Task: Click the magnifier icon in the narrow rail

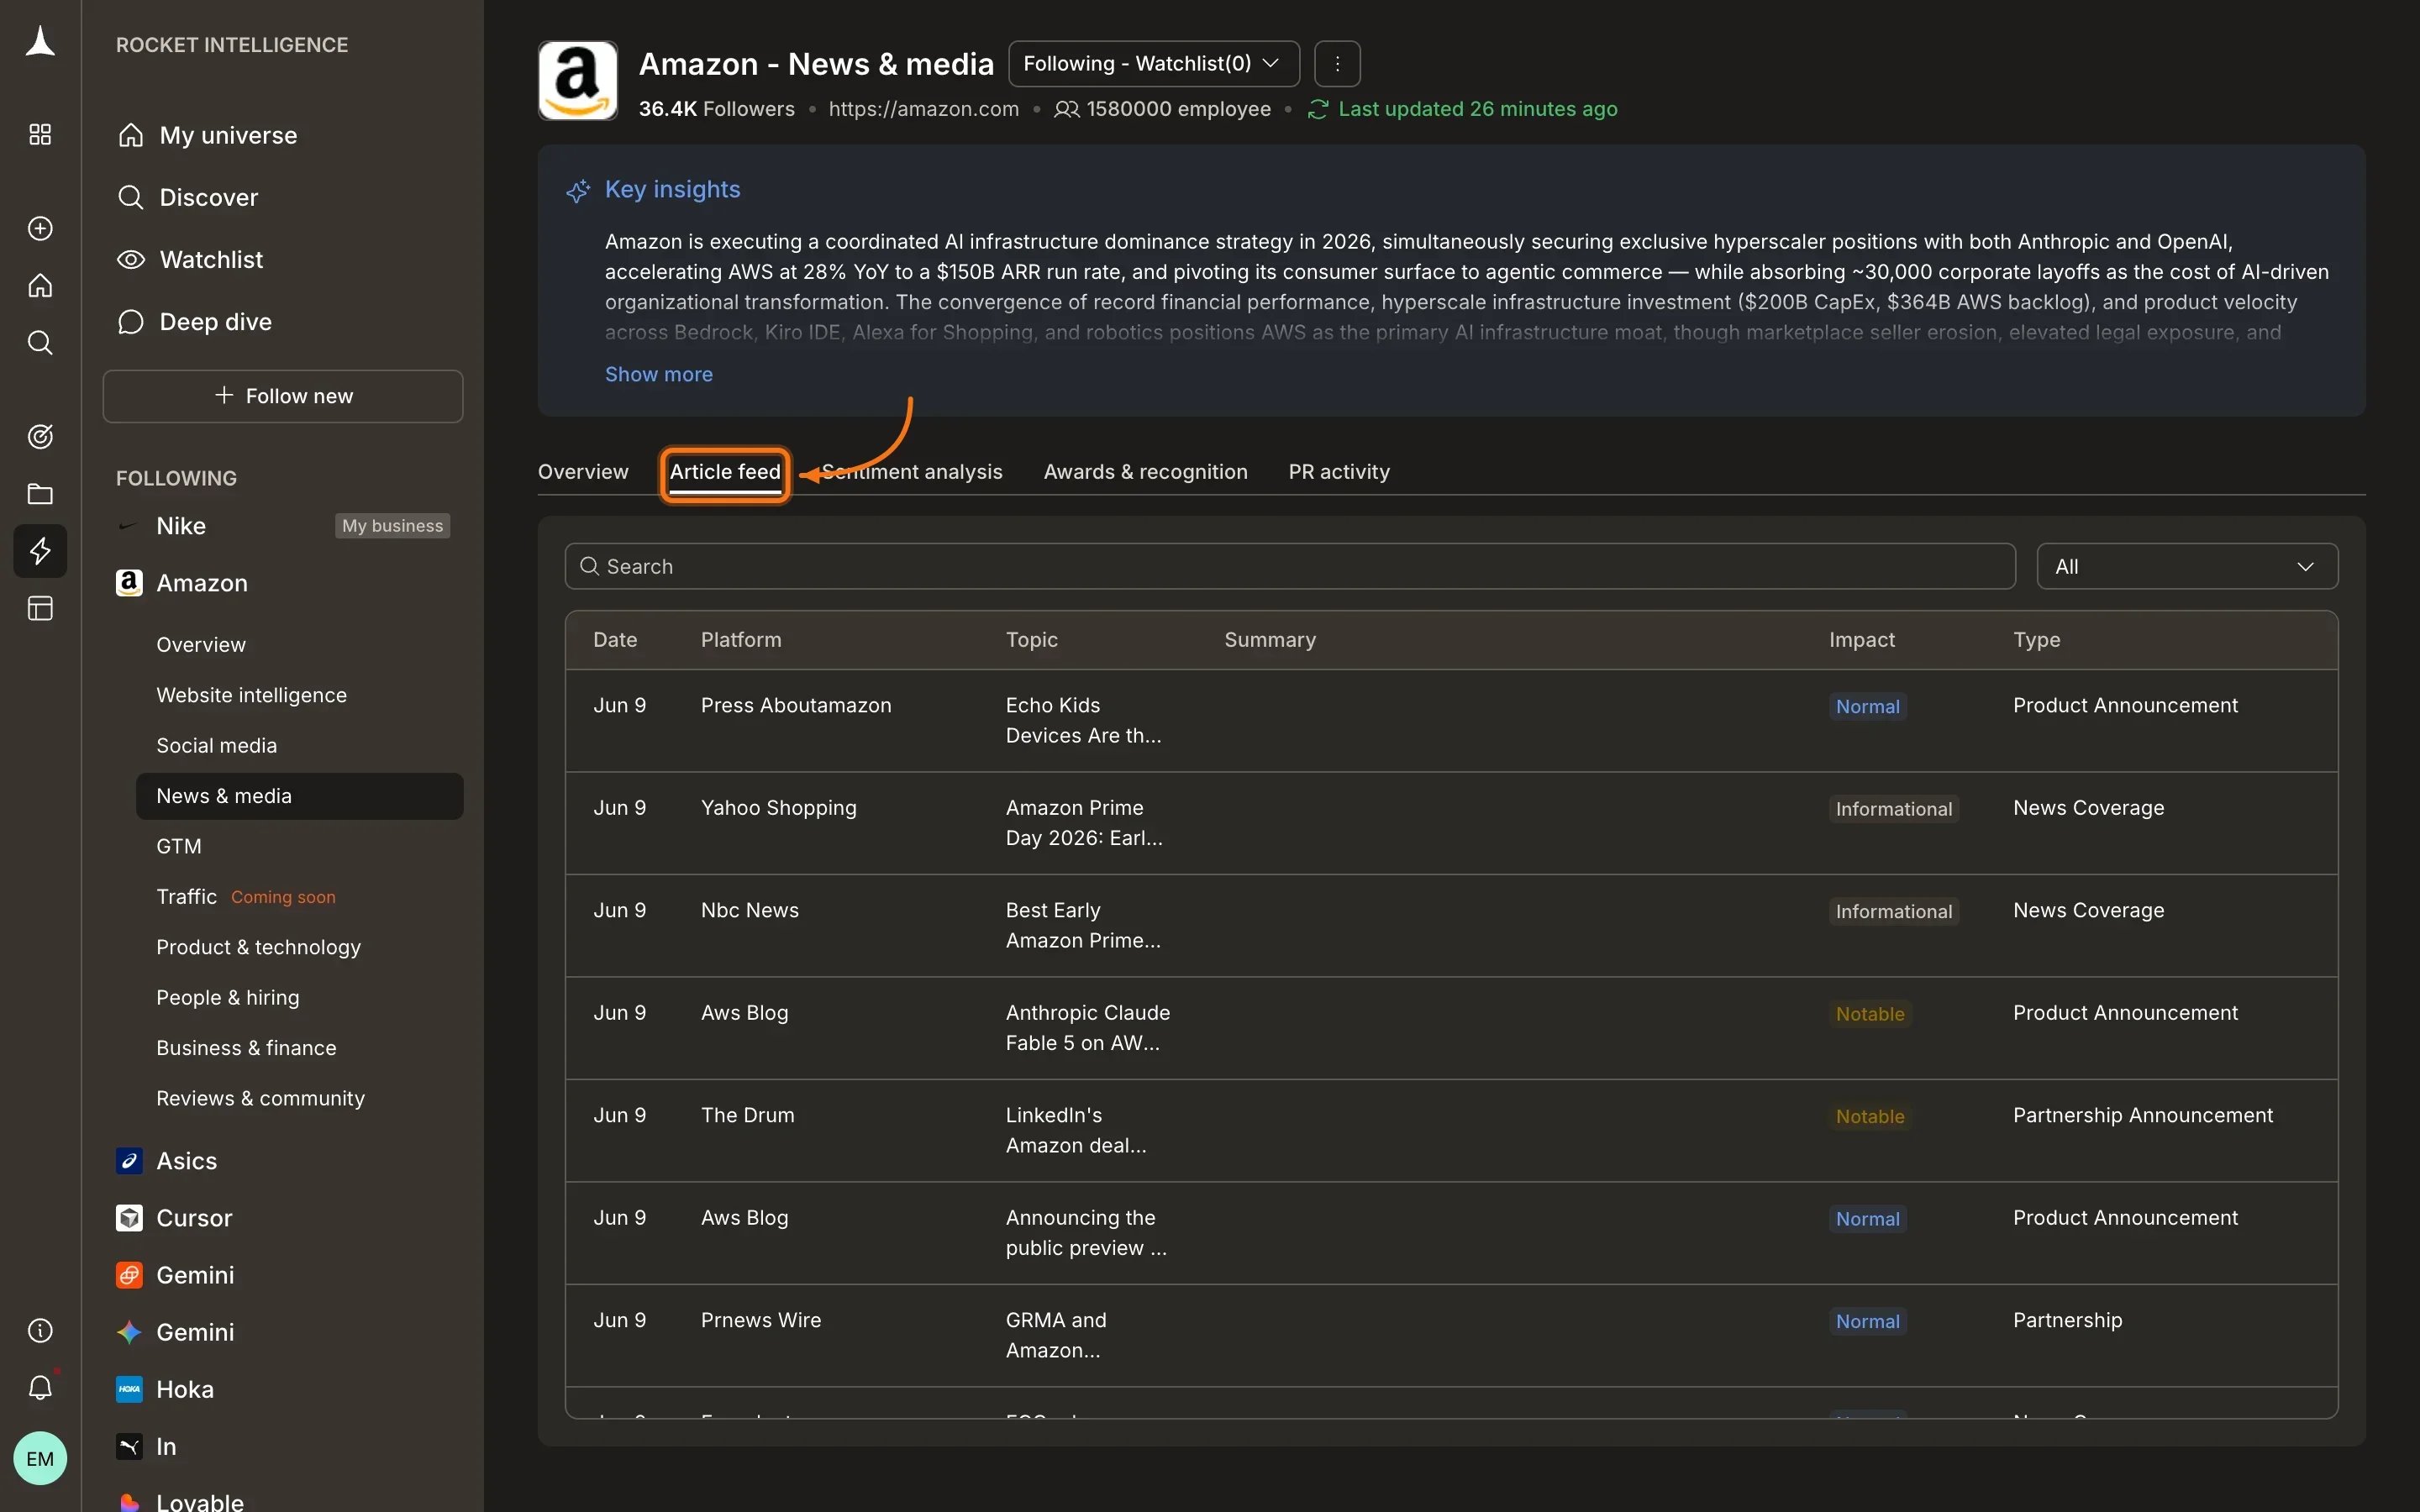Action: pyautogui.click(x=40, y=343)
